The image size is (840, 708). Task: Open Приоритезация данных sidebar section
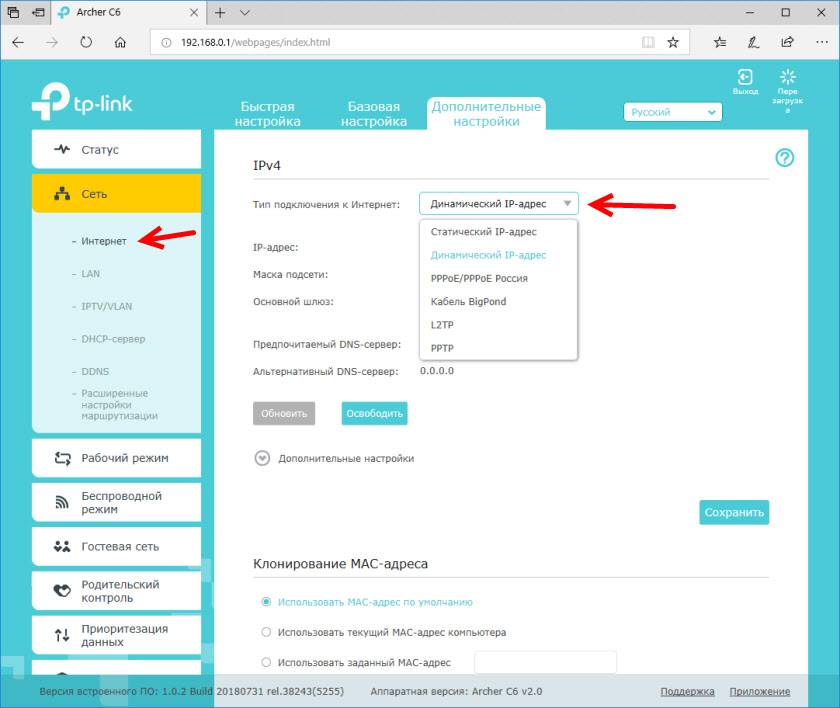(116, 635)
